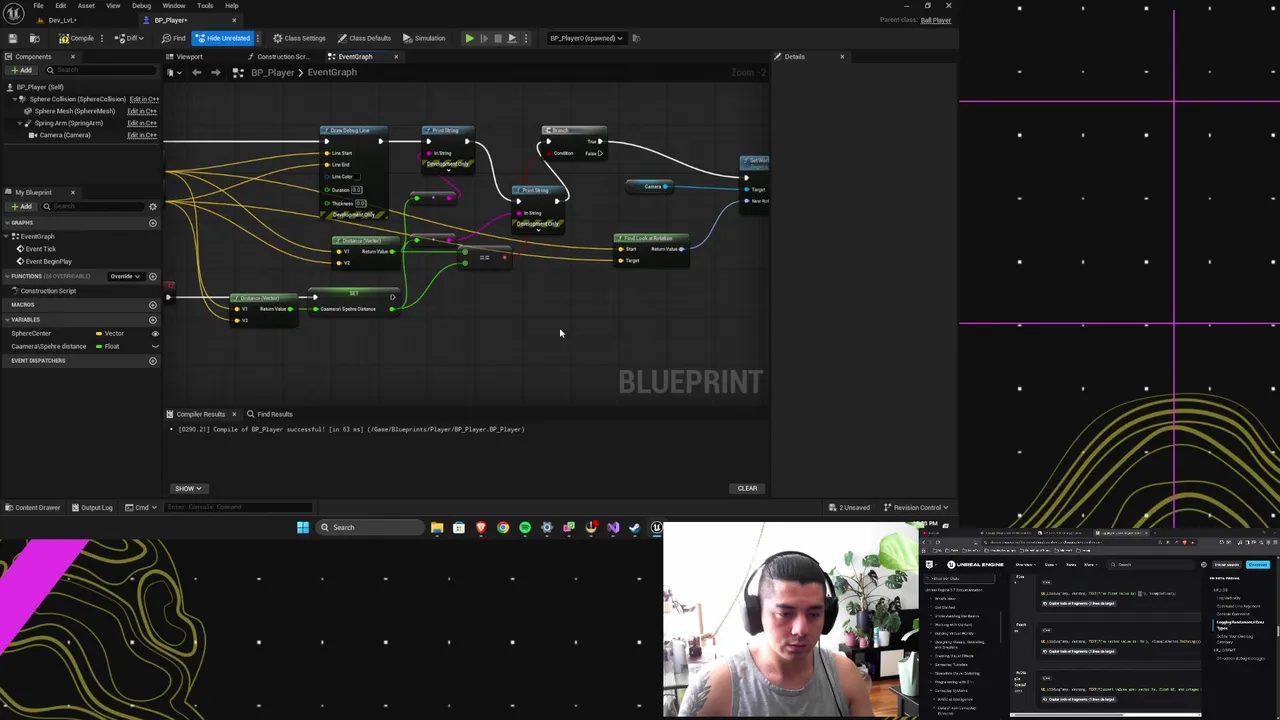Open Class Settings
The width and height of the screenshot is (1280, 720).
299,38
